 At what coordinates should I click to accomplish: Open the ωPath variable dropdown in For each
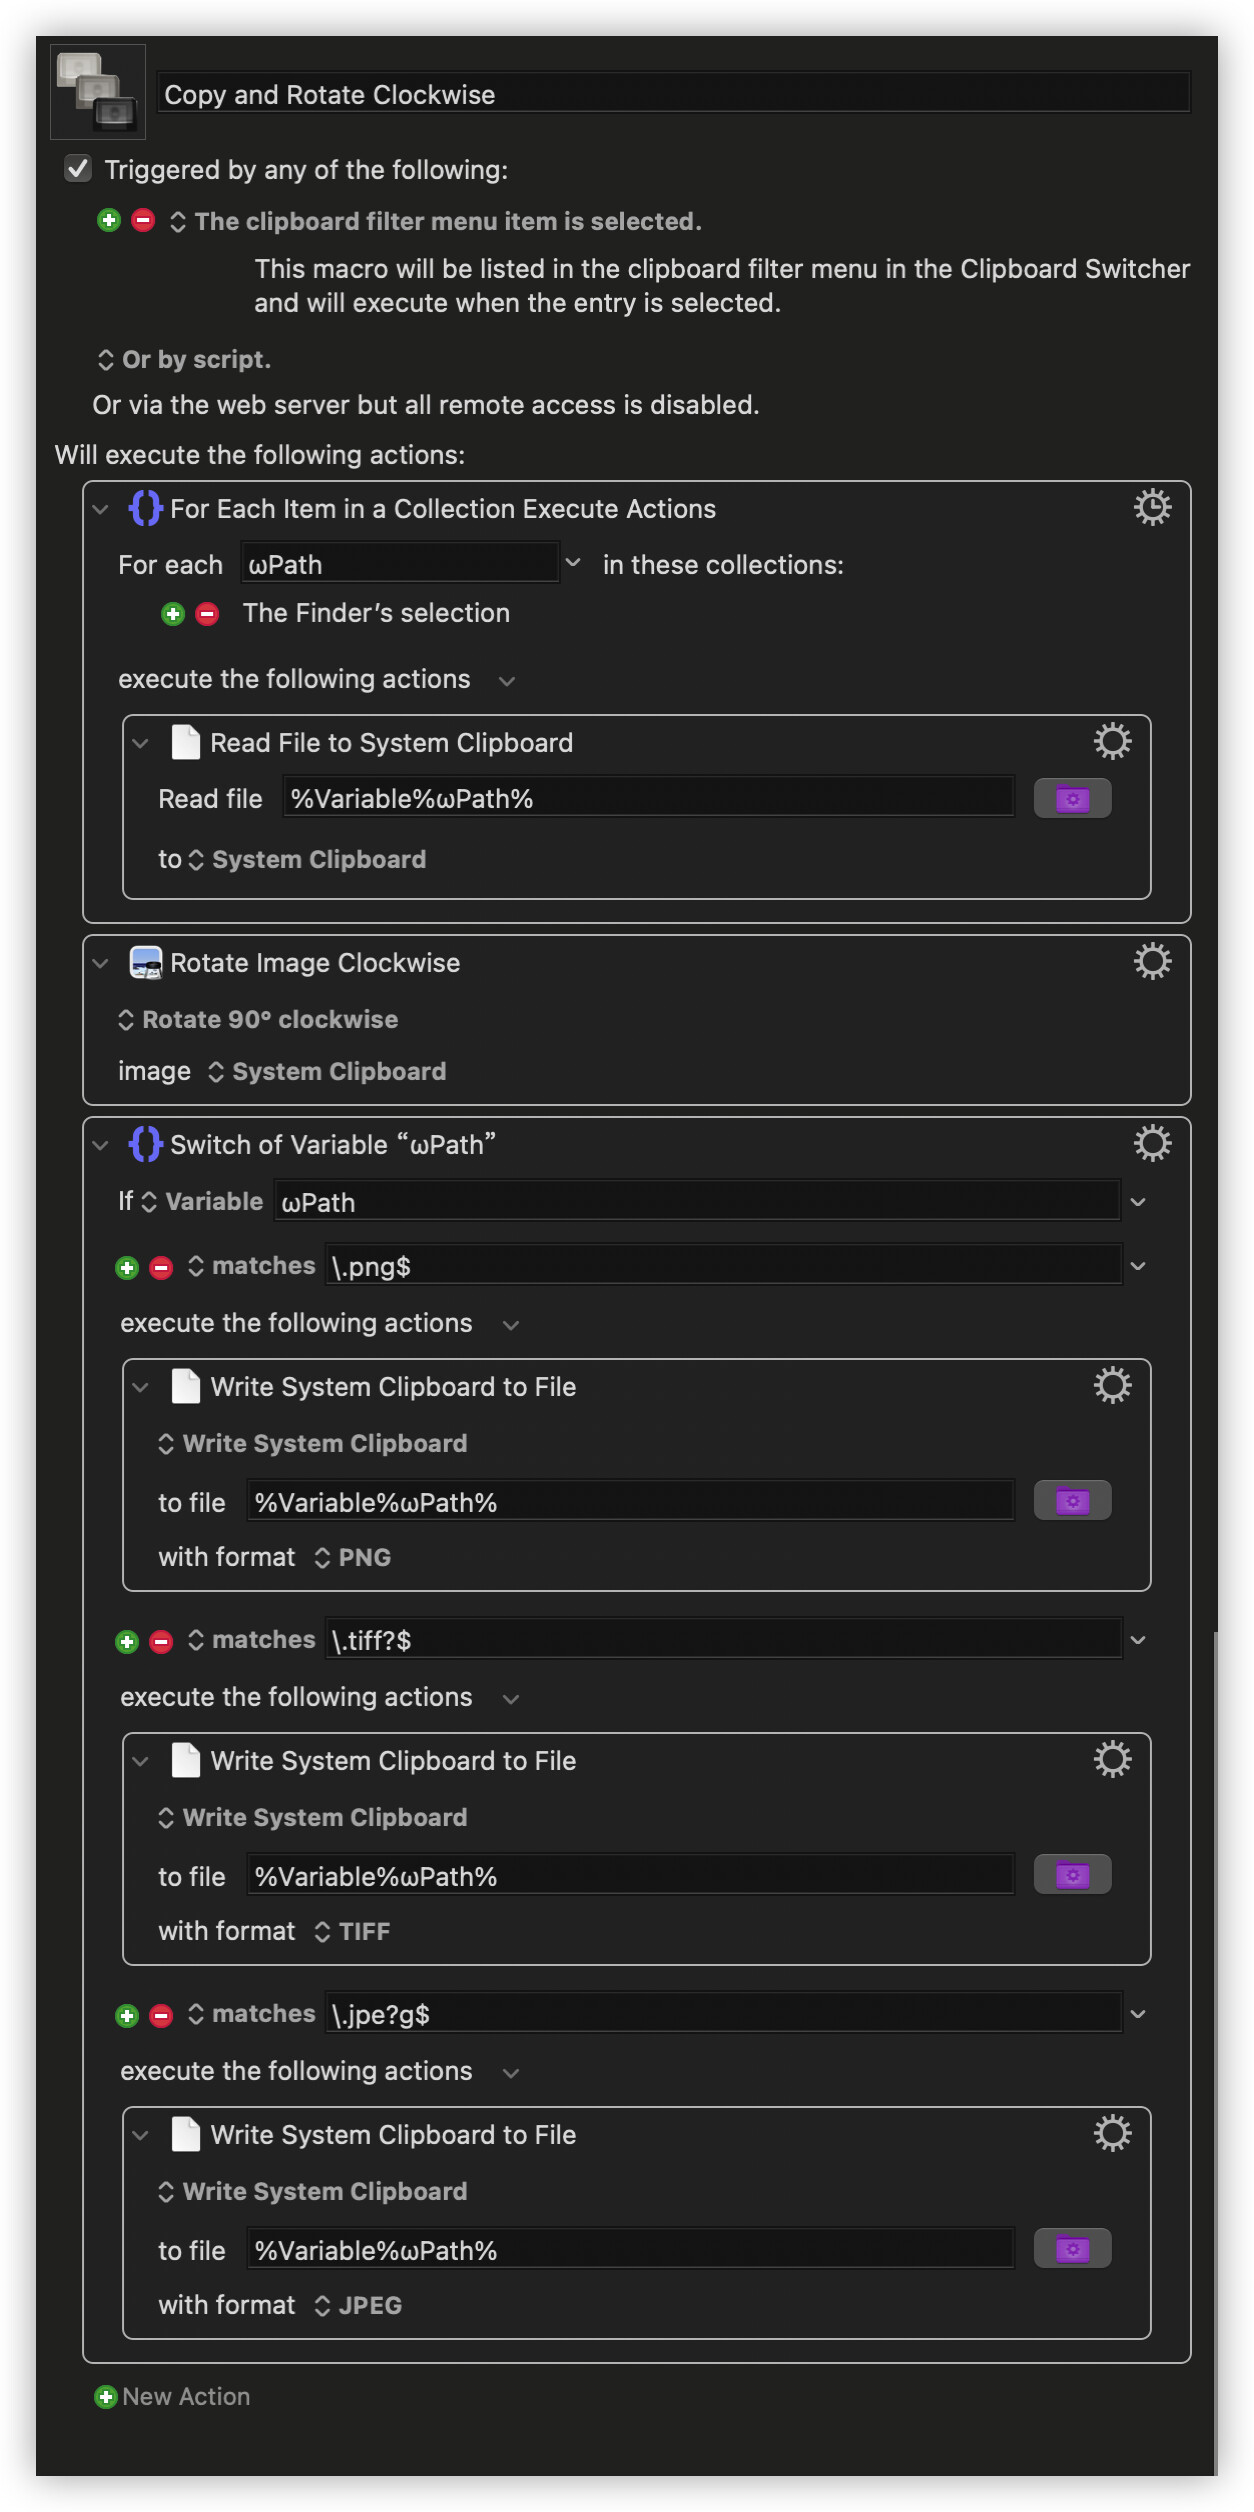(x=573, y=563)
